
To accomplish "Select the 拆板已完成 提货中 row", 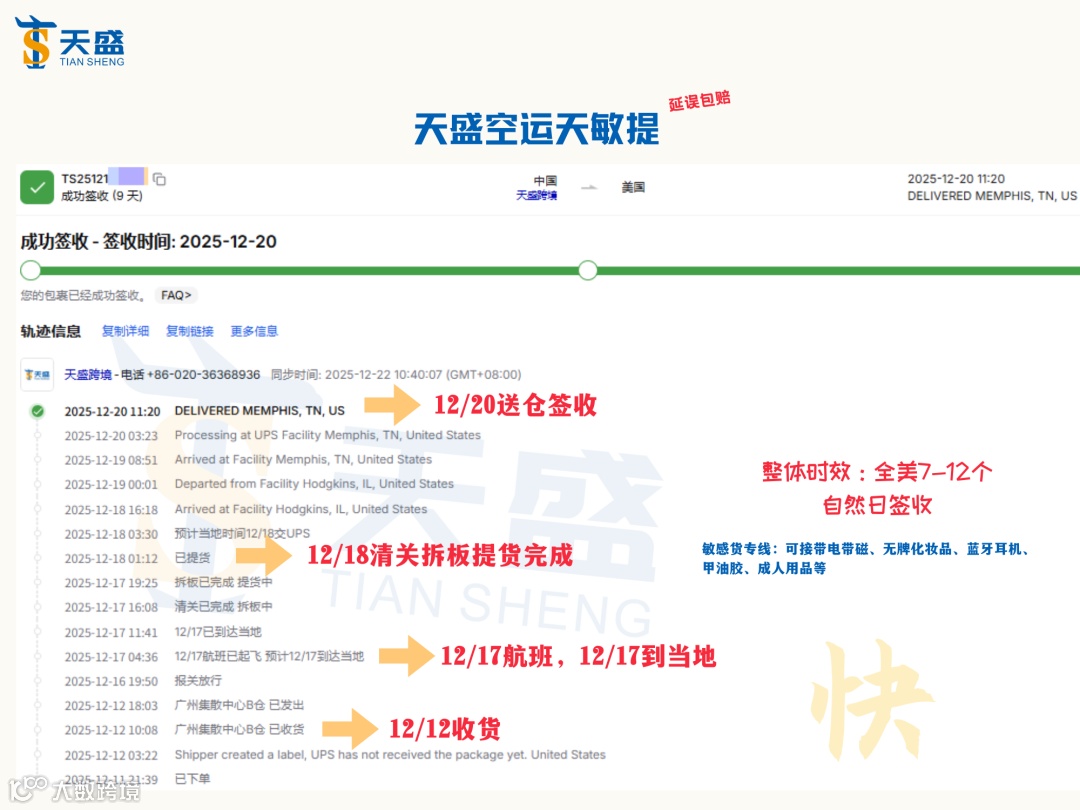I will pos(169,583).
